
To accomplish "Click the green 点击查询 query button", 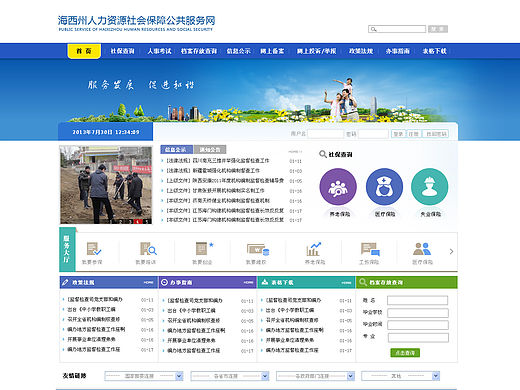I will pos(405,353).
